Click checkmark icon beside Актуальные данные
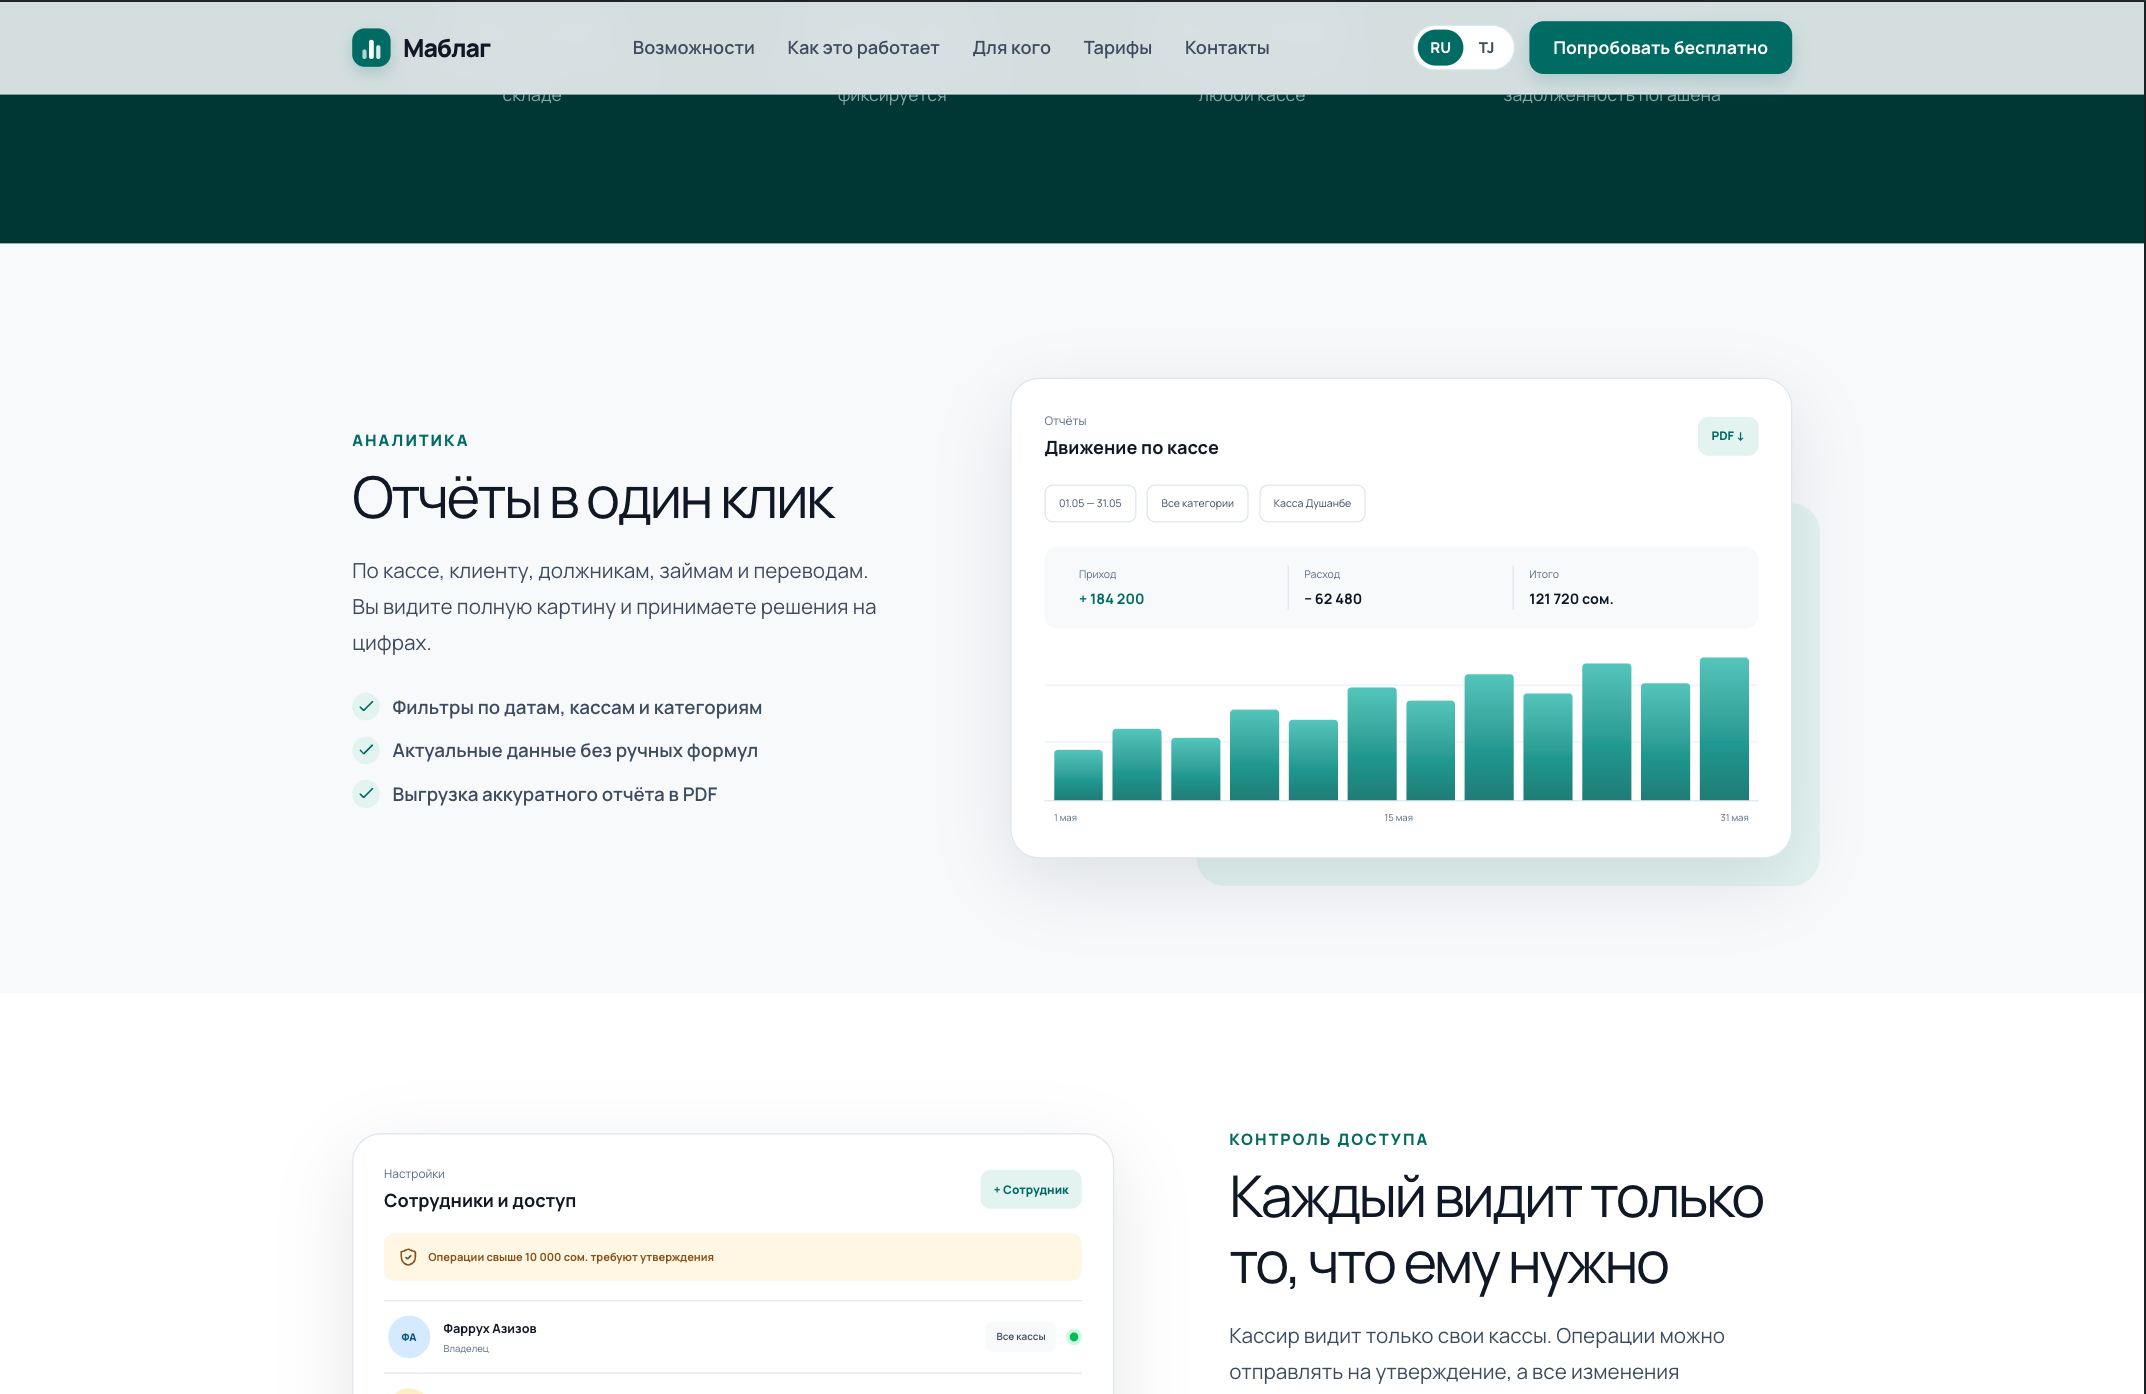The height and width of the screenshot is (1394, 2146). click(x=366, y=750)
